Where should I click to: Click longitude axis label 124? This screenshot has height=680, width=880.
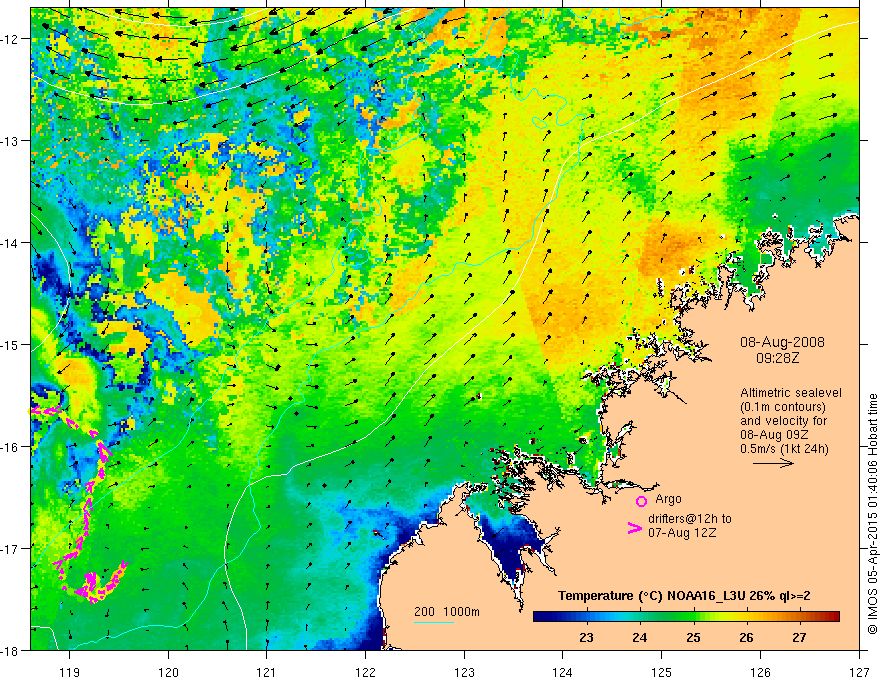(x=563, y=672)
